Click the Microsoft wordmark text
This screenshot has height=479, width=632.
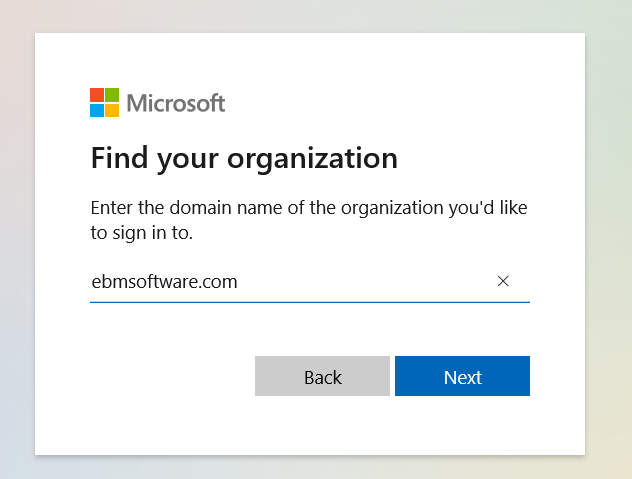[176, 103]
